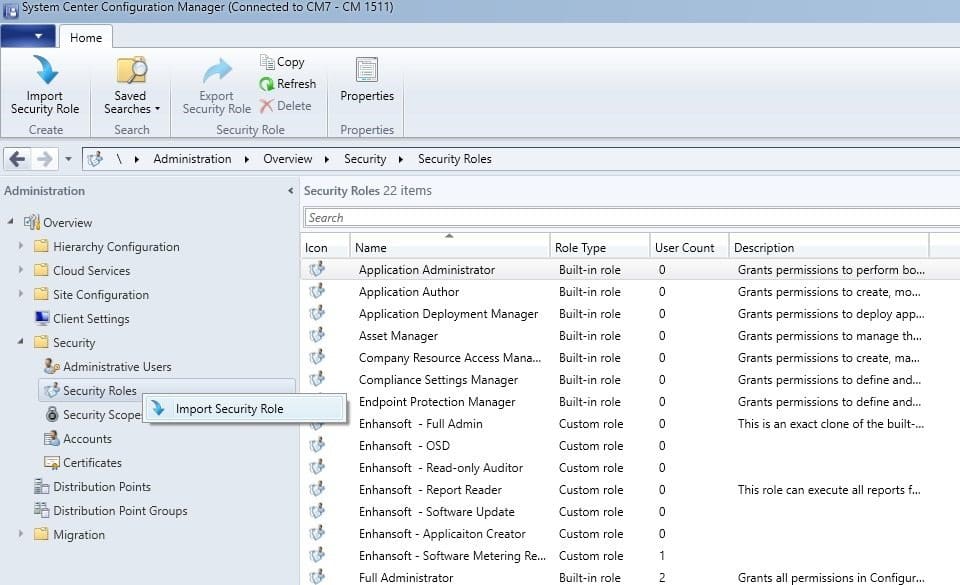Click the Search roles input field

tap(632, 217)
